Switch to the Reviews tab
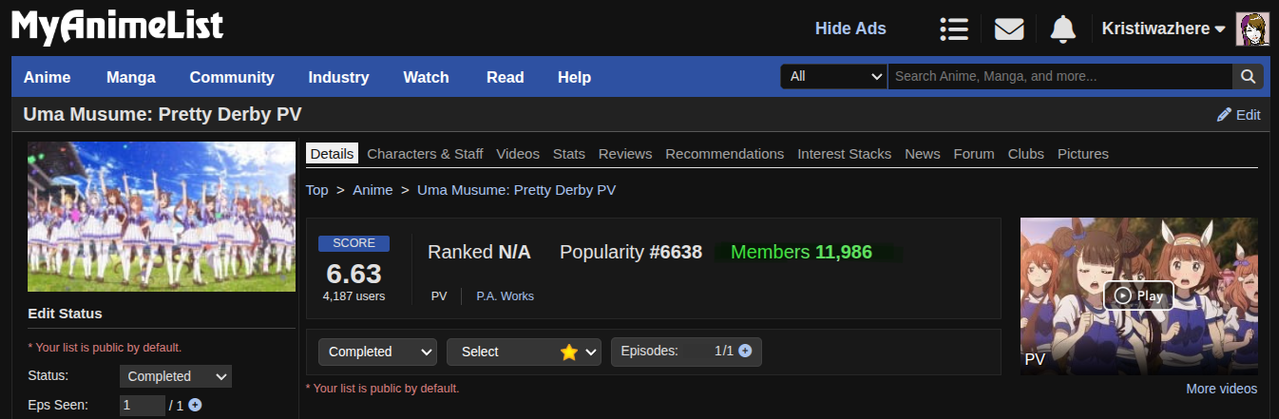Screen dimensions: 1279x419 pyautogui.click(x=625, y=154)
